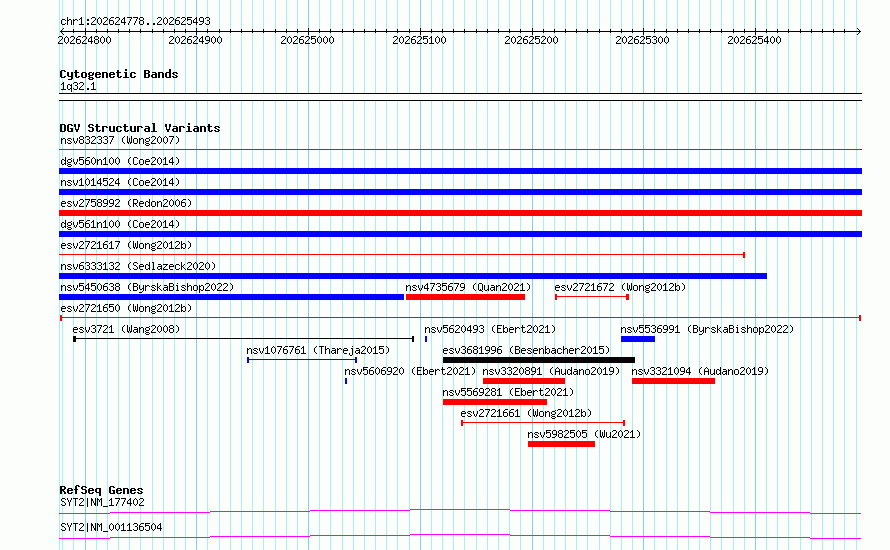This screenshot has width=890, height=550.
Task: Select the esv2721661 (Wong2012b) feature line
Action: click(x=543, y=423)
